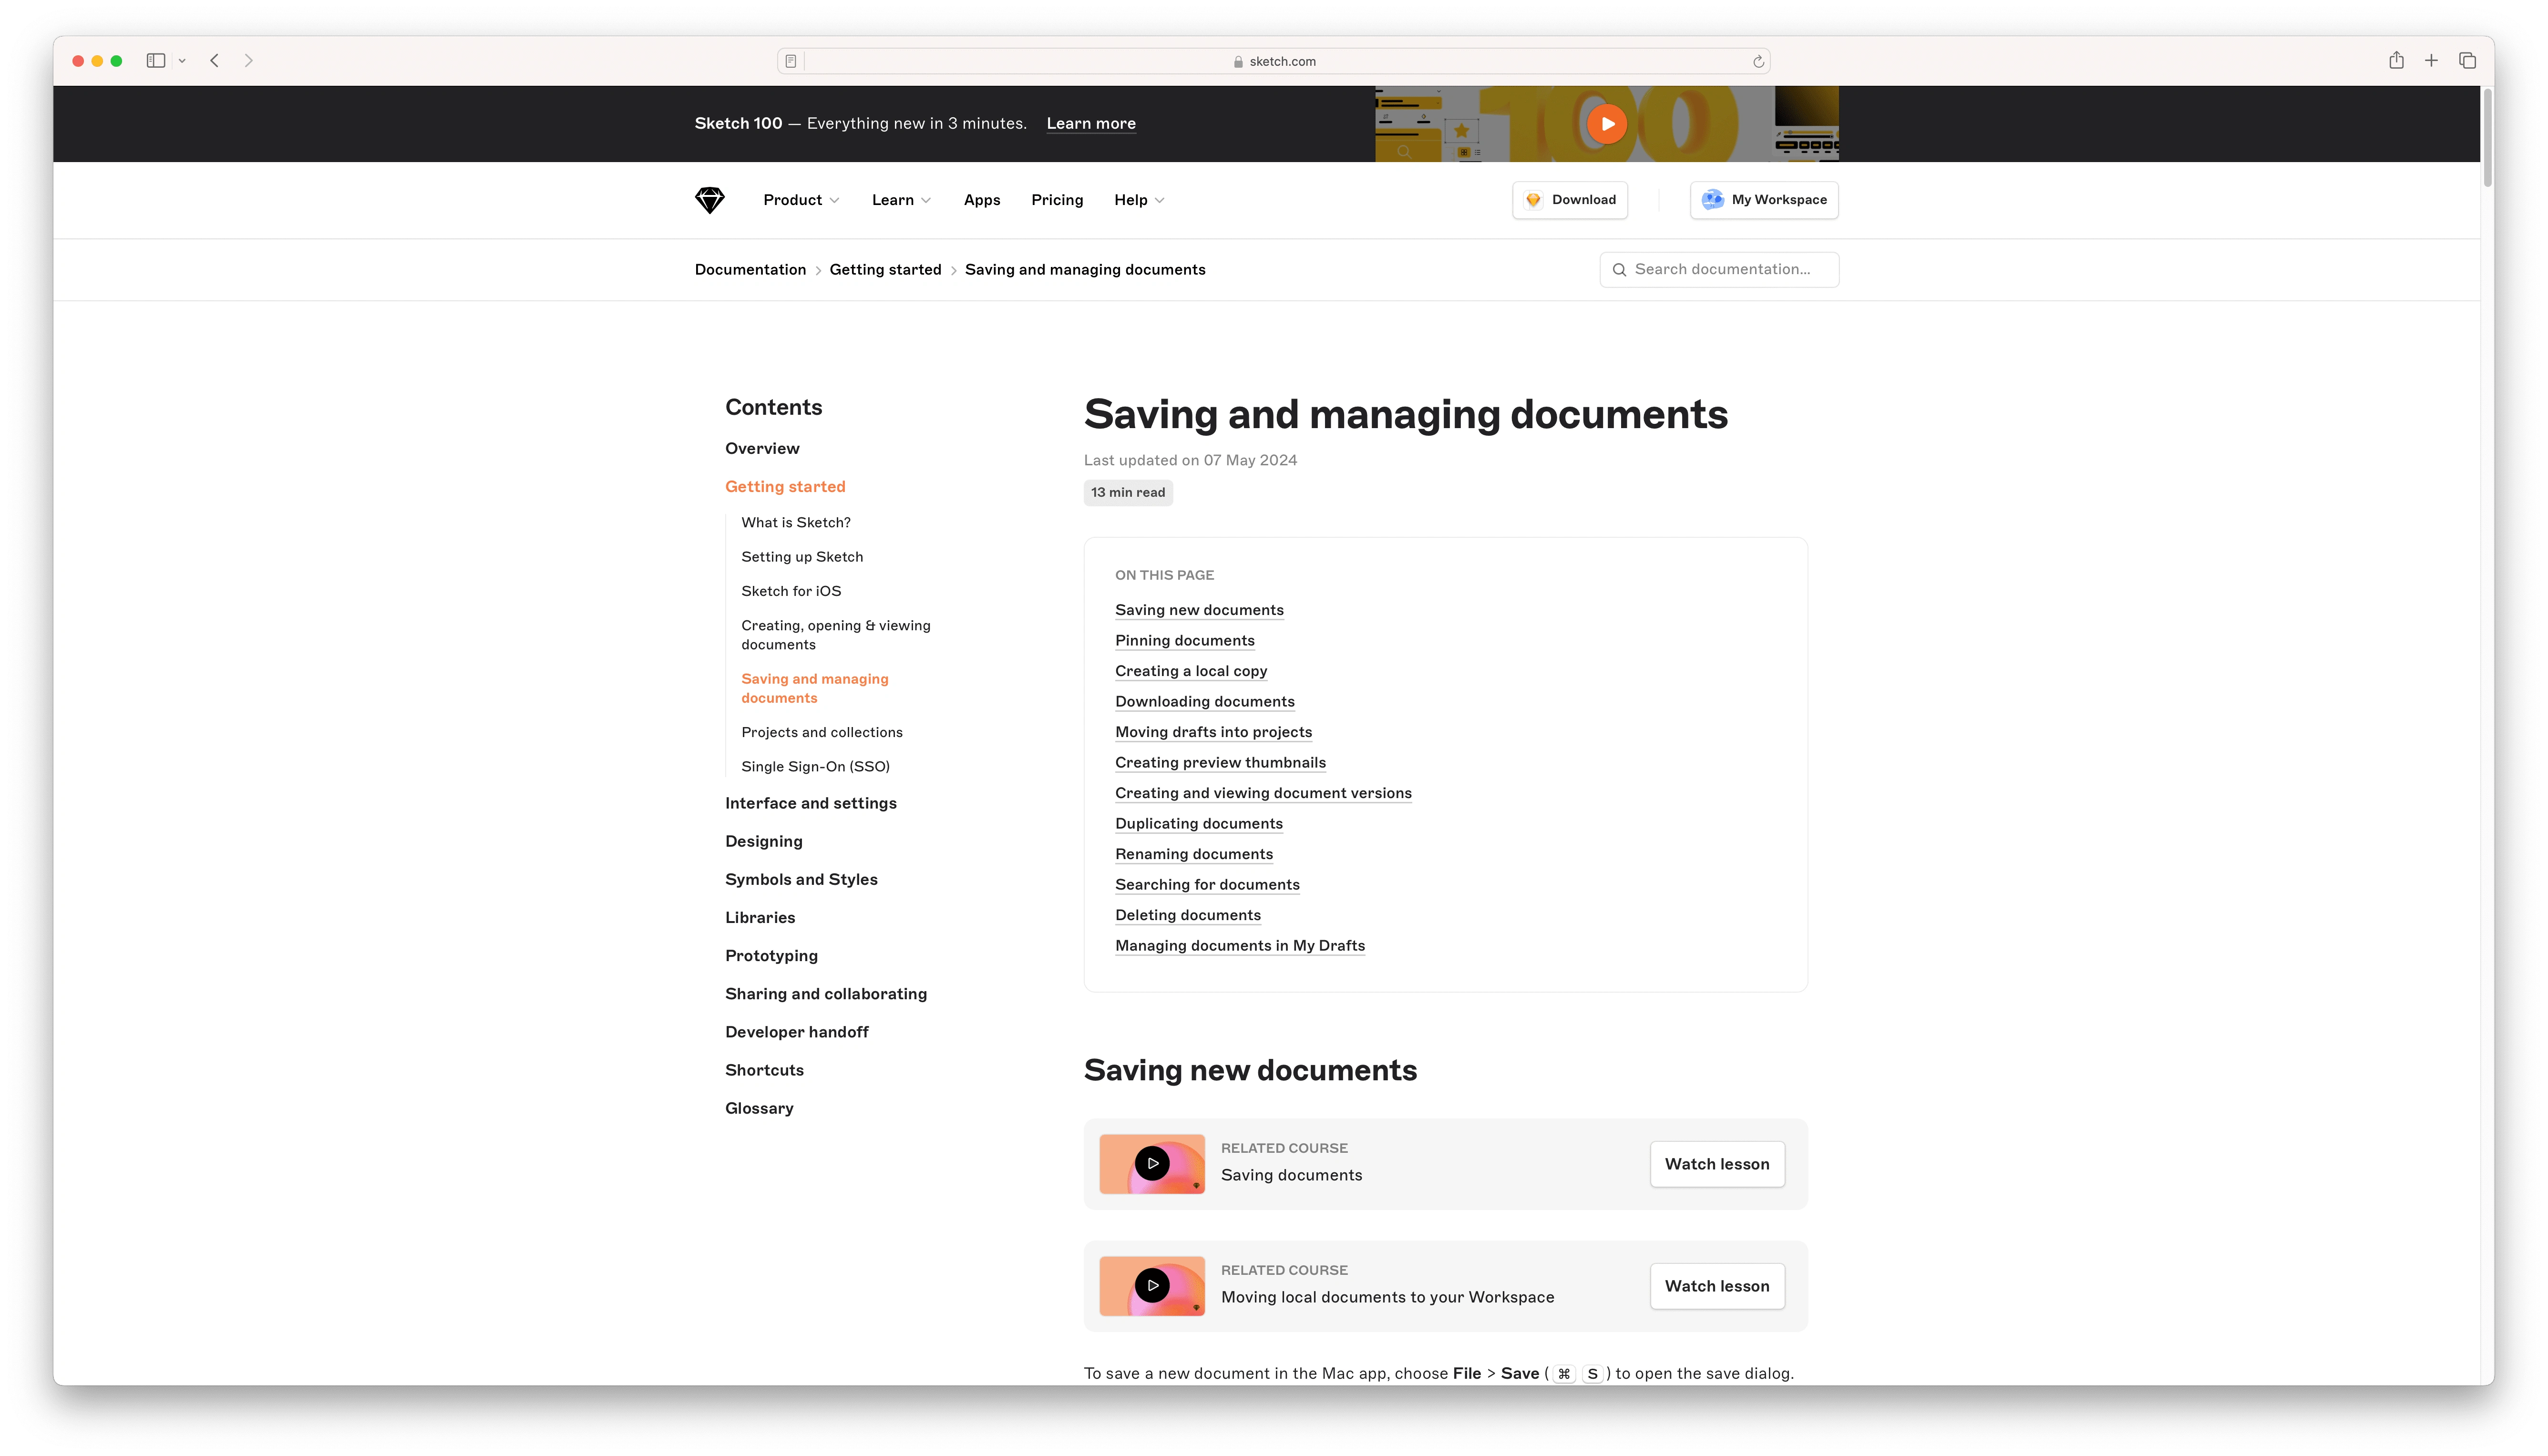The image size is (2548, 1456).
Task: Expand the sidebar options chevron in Safari
Action: pyautogui.click(x=182, y=61)
